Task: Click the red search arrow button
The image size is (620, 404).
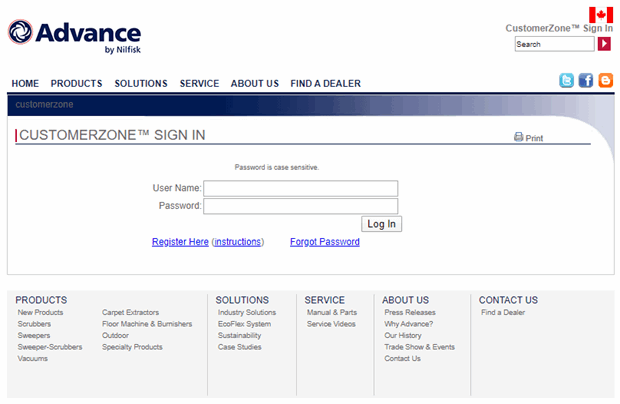Action: [604, 43]
